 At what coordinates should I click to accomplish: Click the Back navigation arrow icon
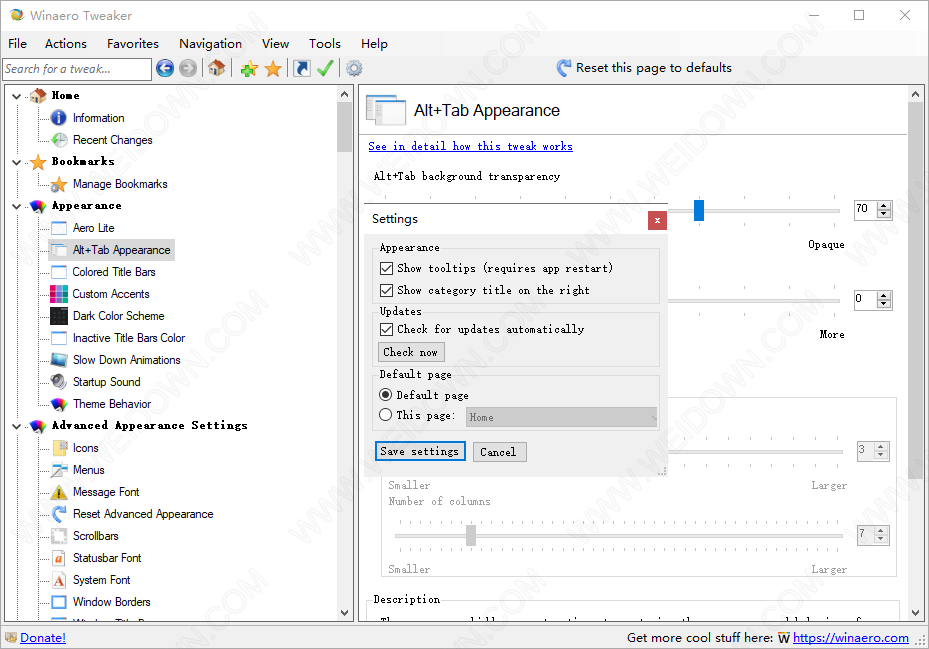[x=165, y=69]
